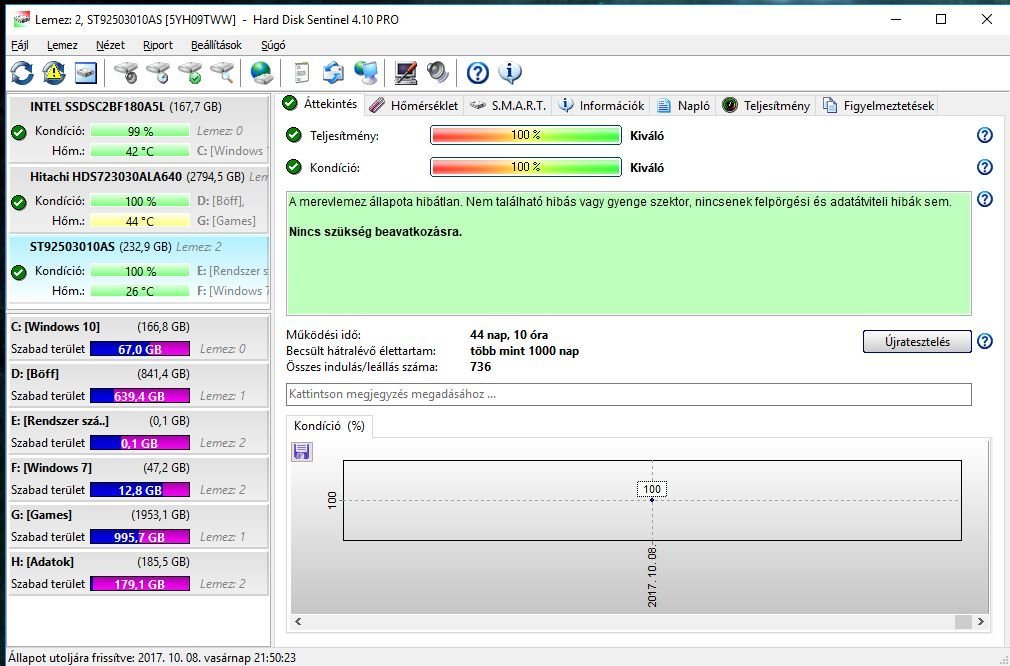Open the Riport menu
Screen dimensions: 1010x666
[158, 45]
